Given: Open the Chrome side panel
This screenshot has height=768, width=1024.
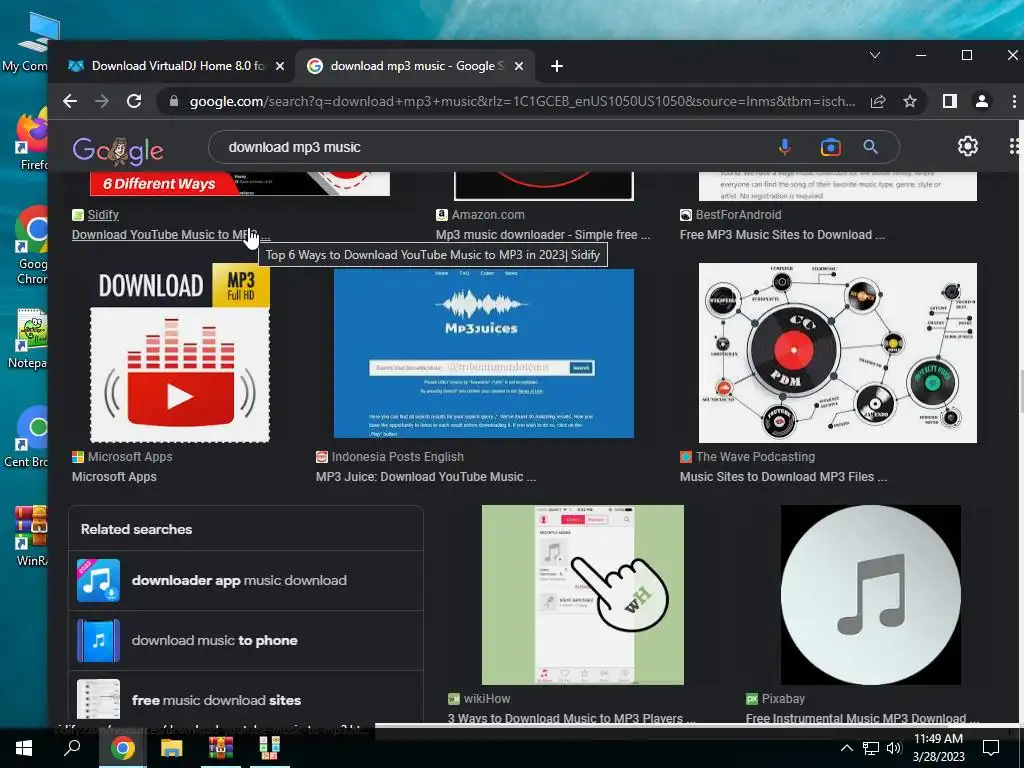Looking at the screenshot, I should pyautogui.click(x=950, y=101).
